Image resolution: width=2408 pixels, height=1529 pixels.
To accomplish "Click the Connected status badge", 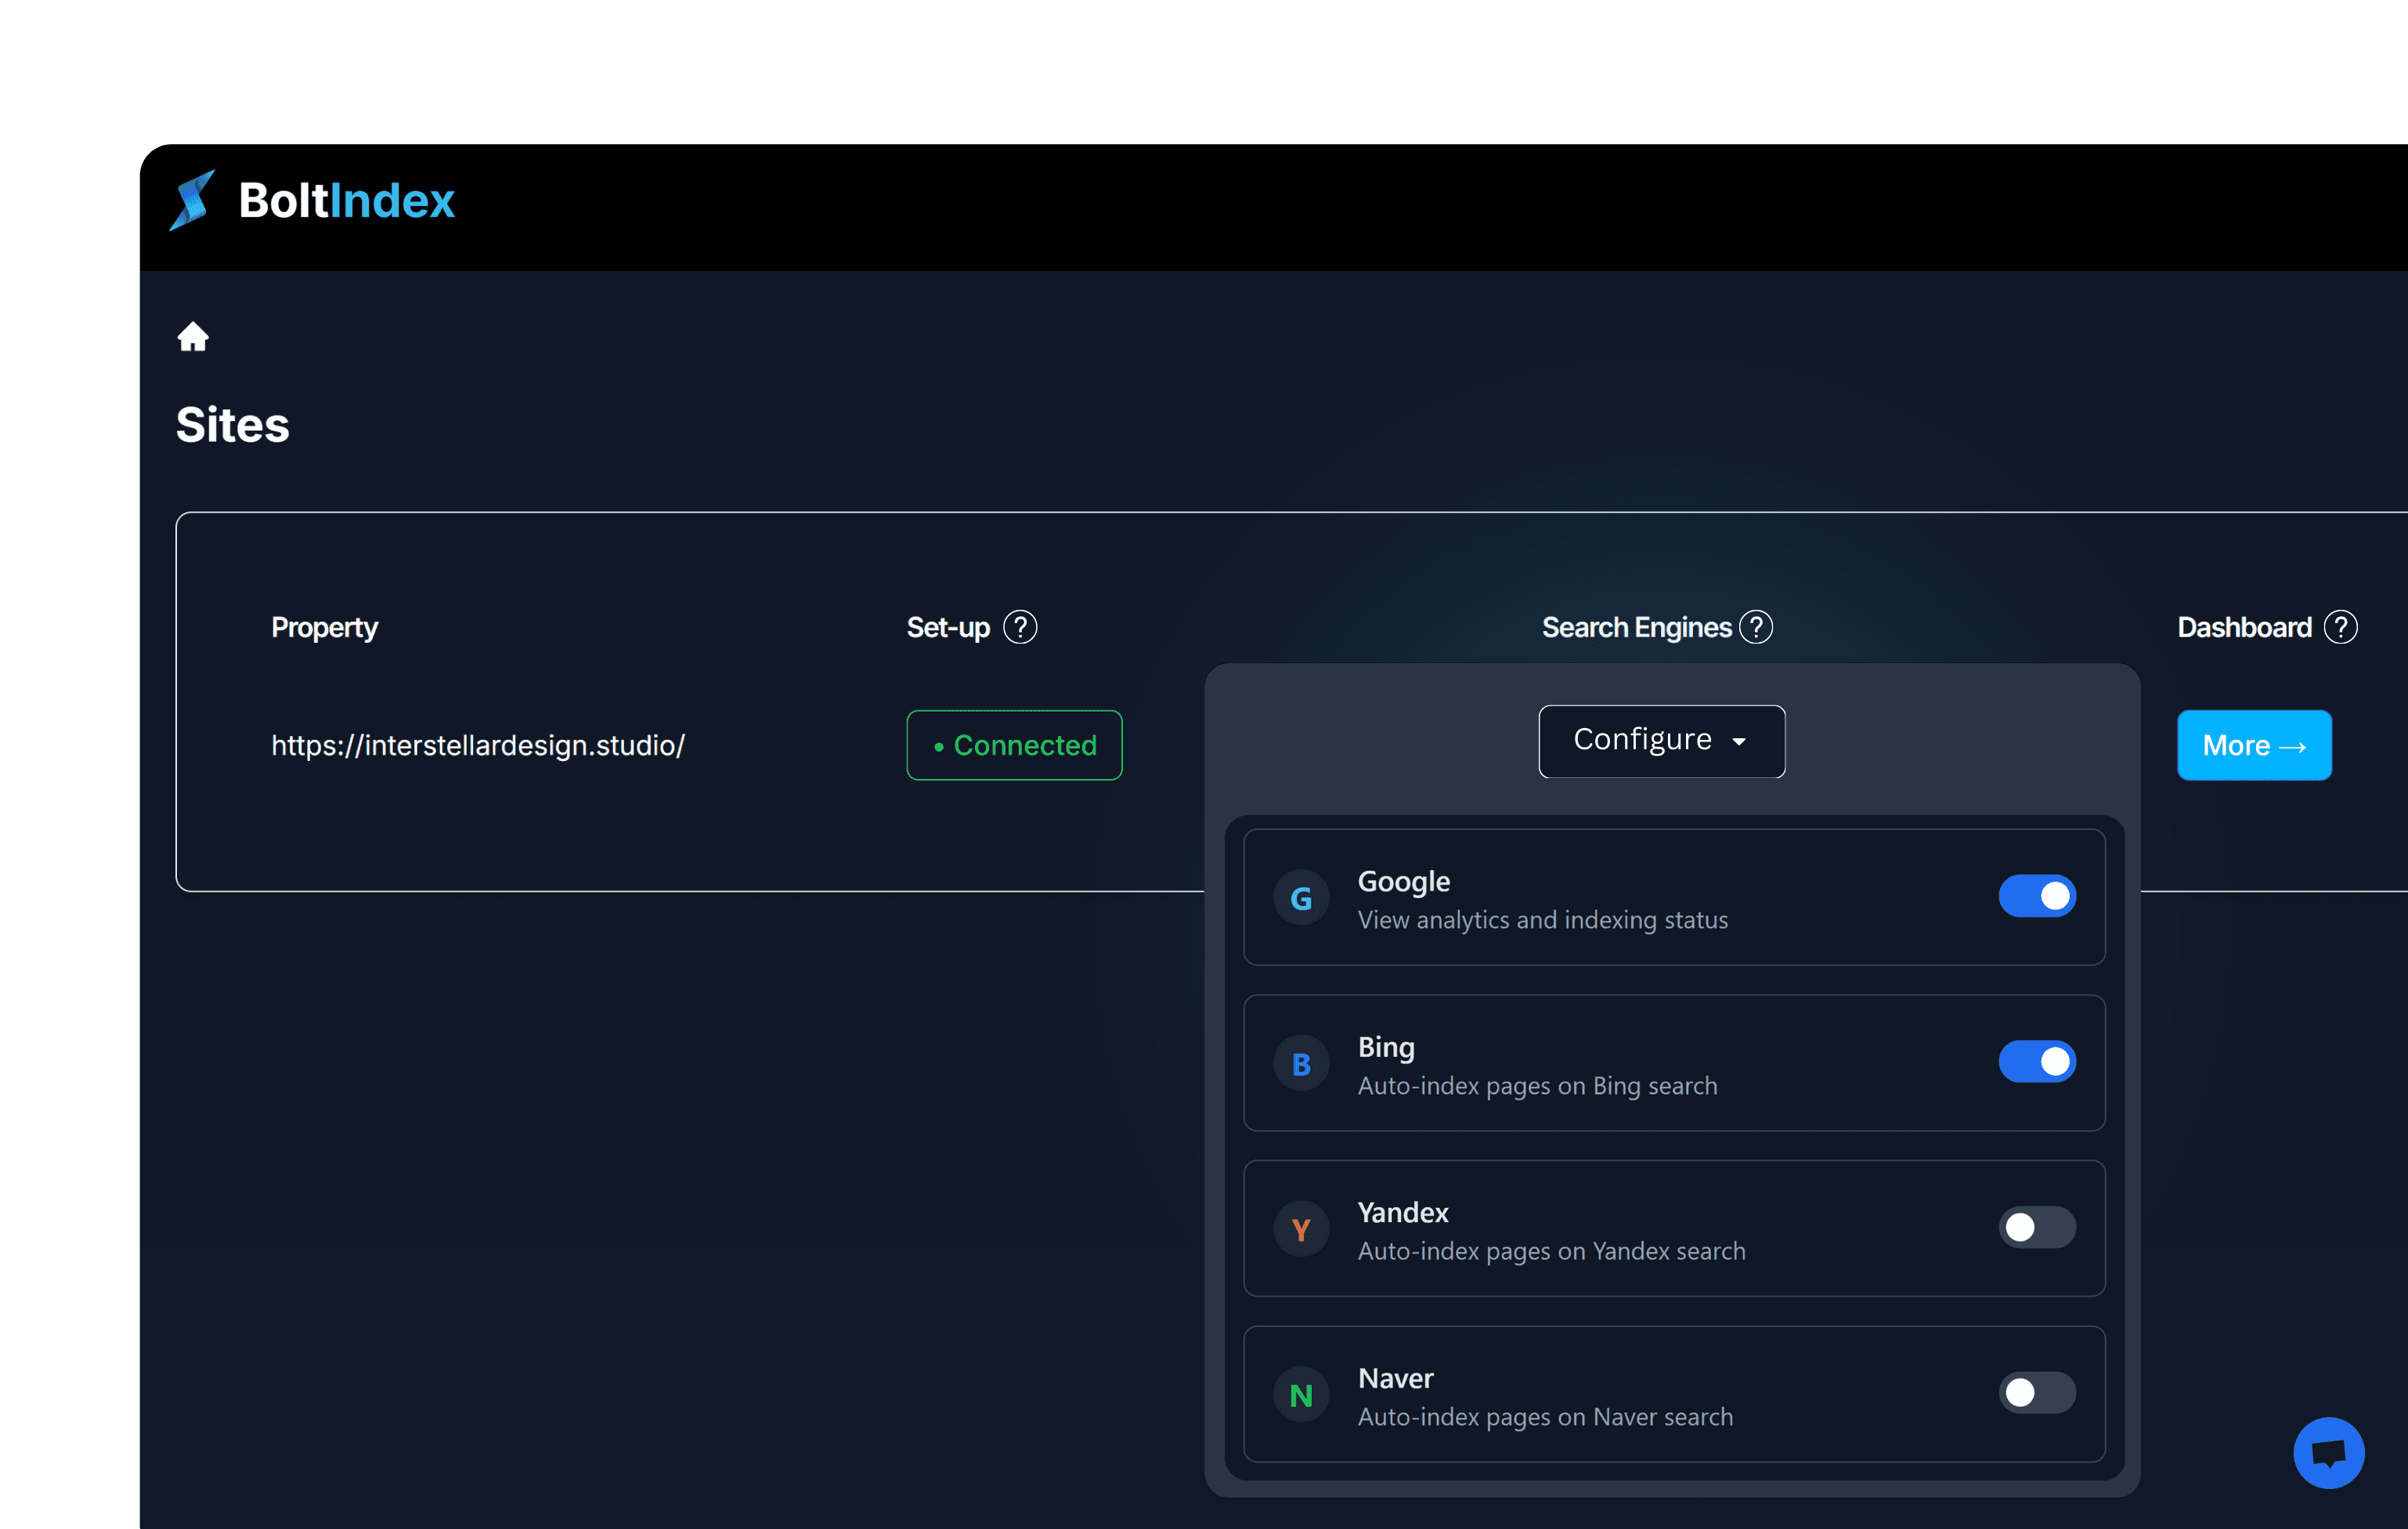I will click(x=1014, y=745).
